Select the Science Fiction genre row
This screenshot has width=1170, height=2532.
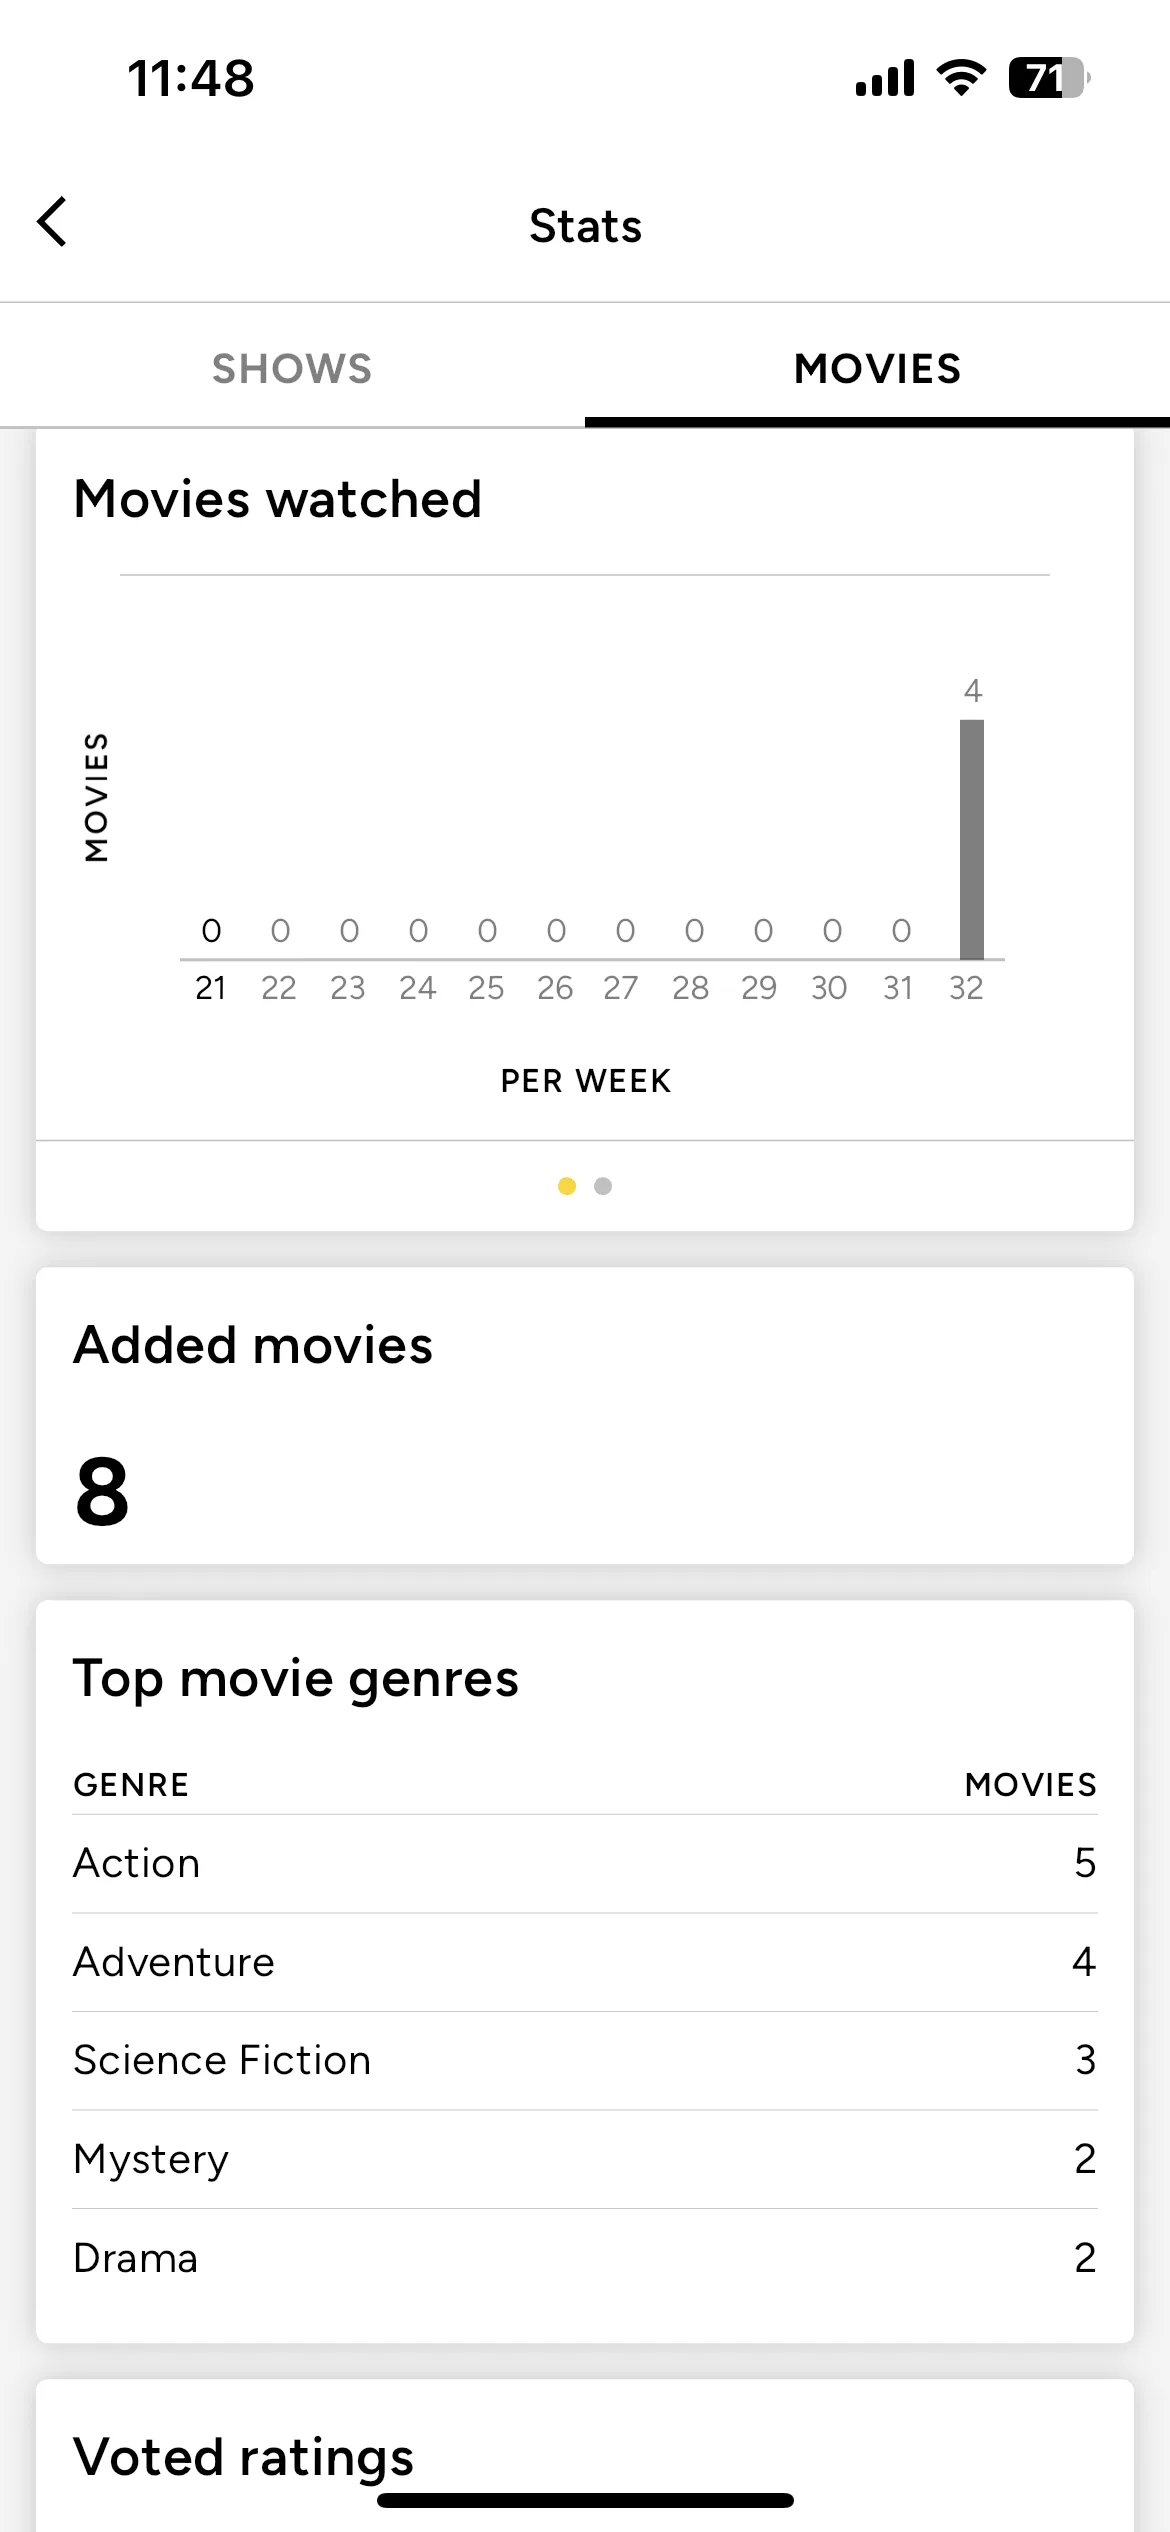click(x=585, y=2061)
